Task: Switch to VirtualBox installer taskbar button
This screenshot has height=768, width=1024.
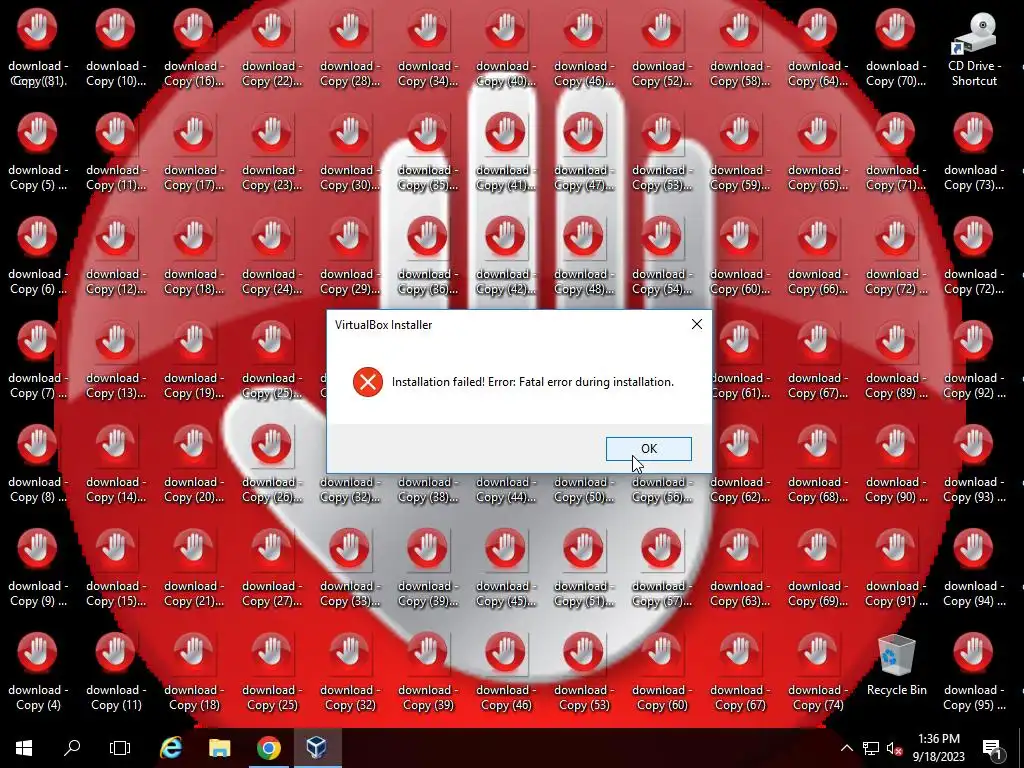Action: pos(317,748)
